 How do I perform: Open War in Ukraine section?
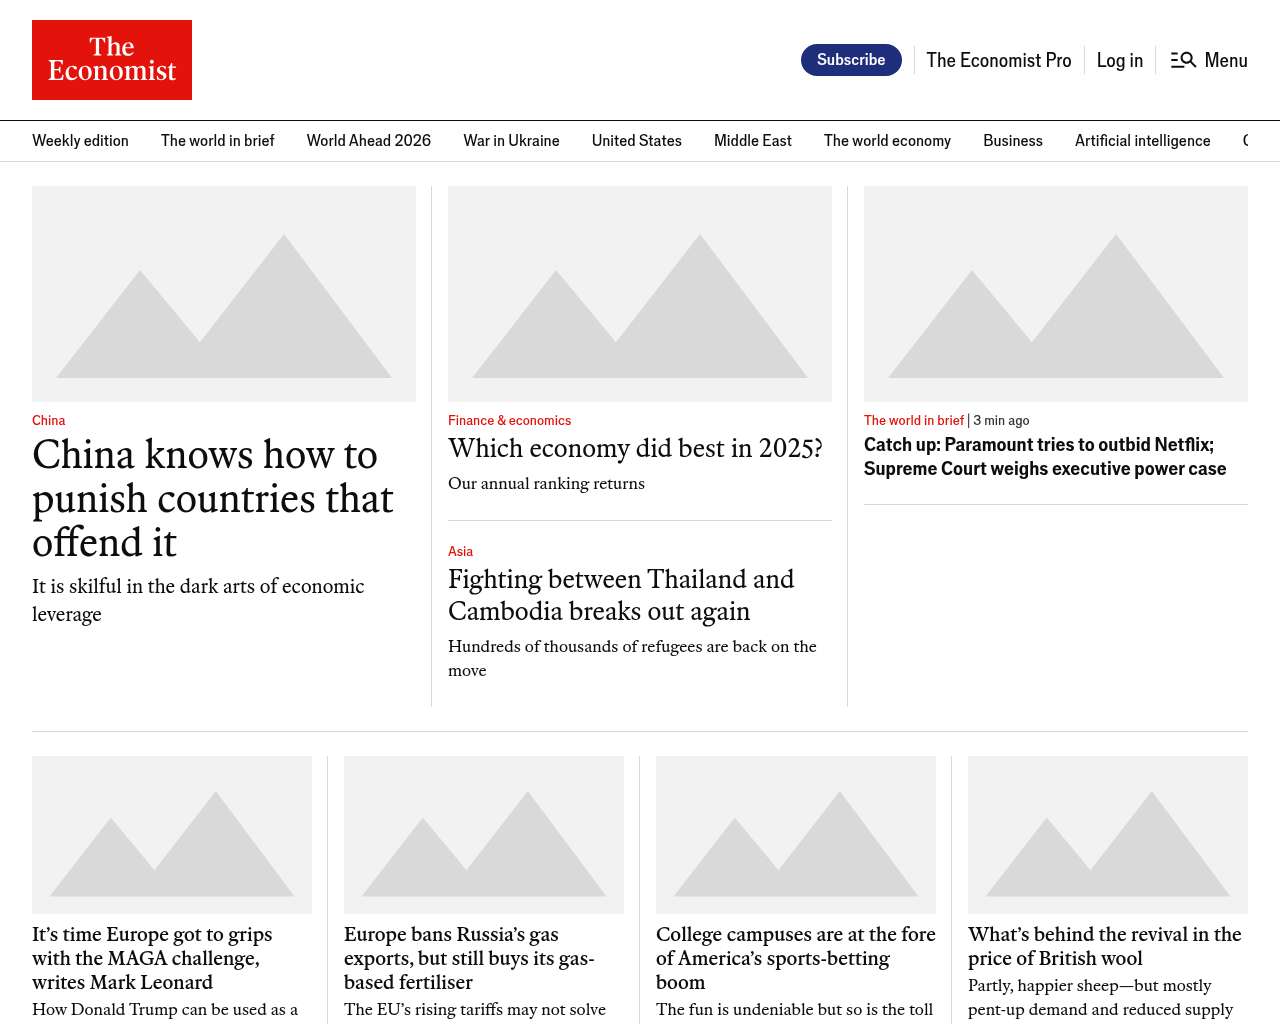click(x=511, y=141)
